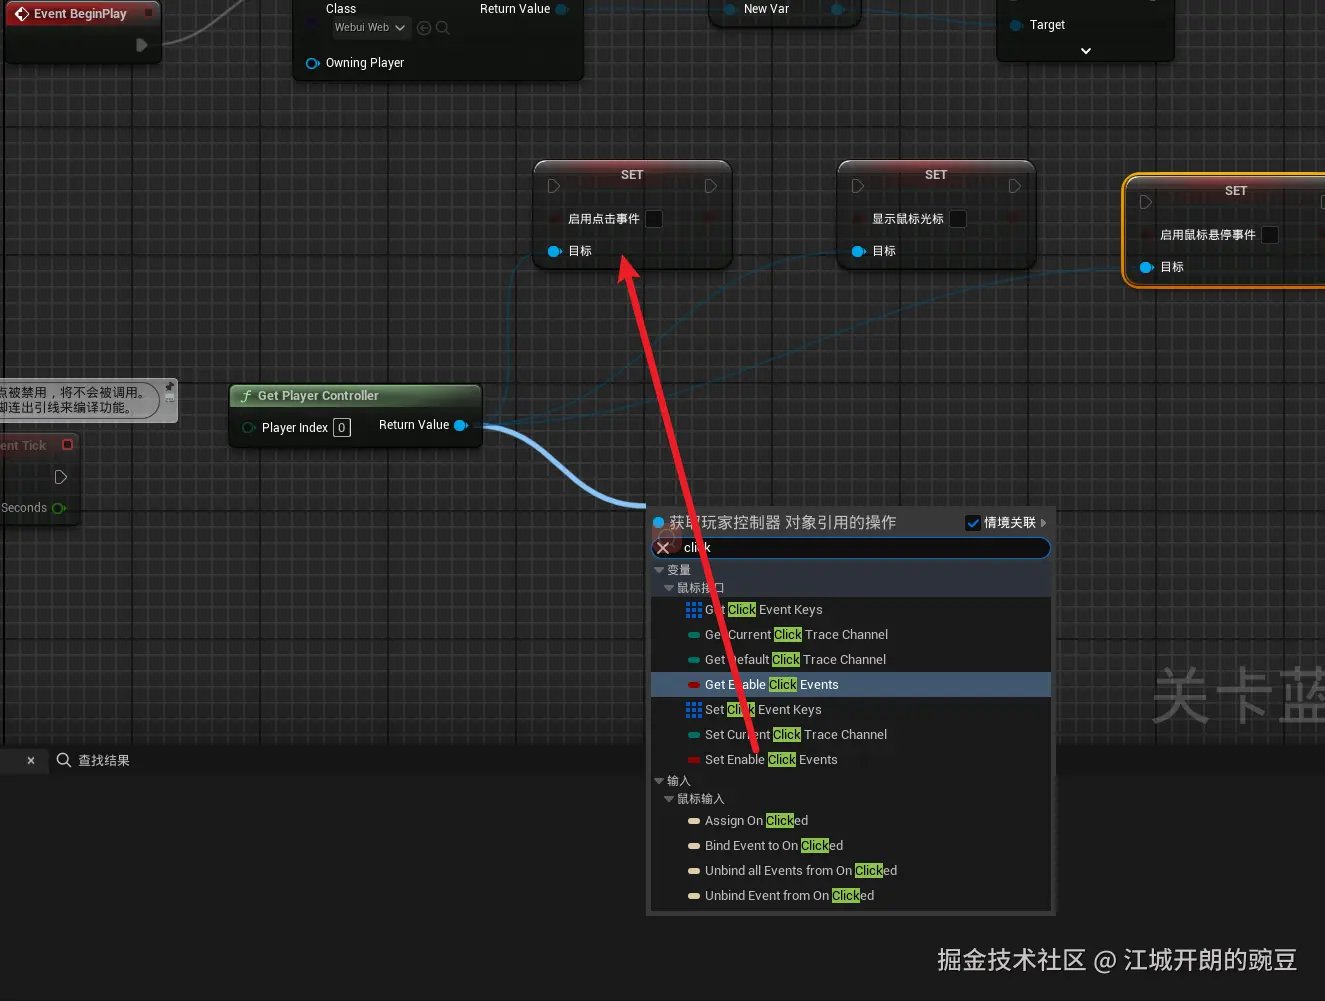This screenshot has height=1001, width=1325.
Task: Collapse the 变量 category in the action menu
Action: coord(659,570)
